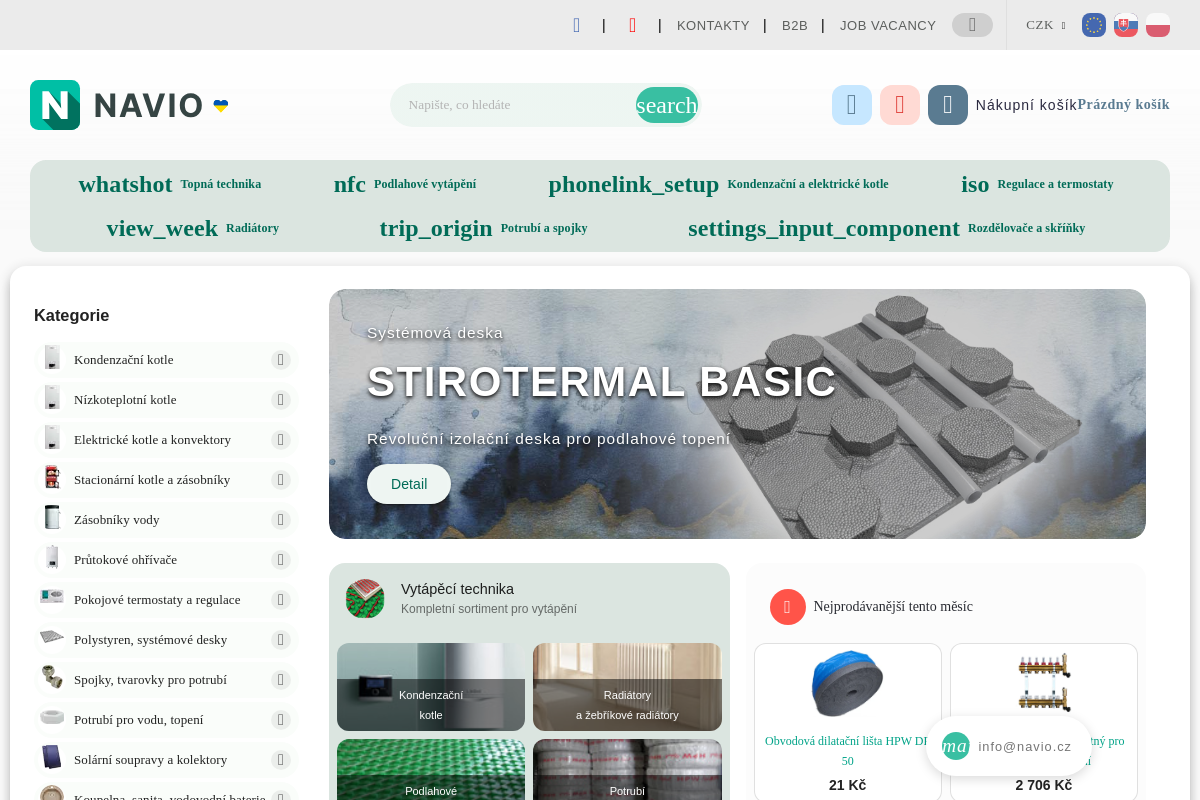This screenshot has height=800, width=1200.
Task: Click the Vytápěcí technika round icon
Action: 365,598
